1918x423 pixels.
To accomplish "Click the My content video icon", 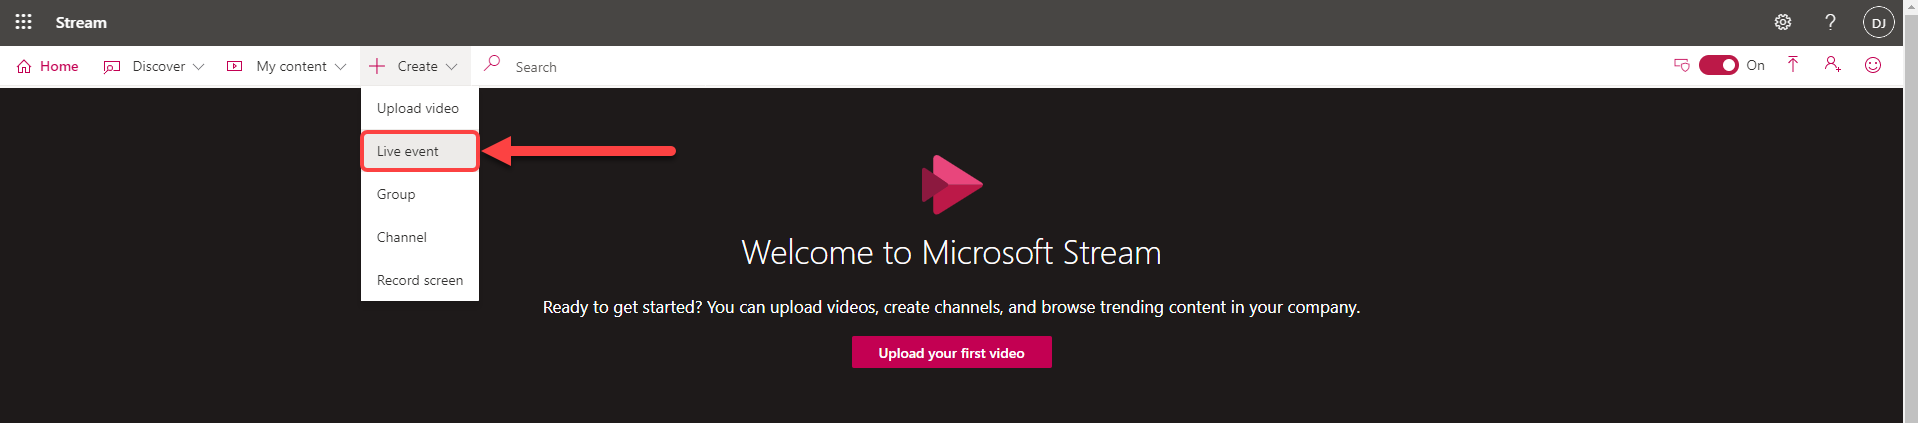I will pos(235,66).
